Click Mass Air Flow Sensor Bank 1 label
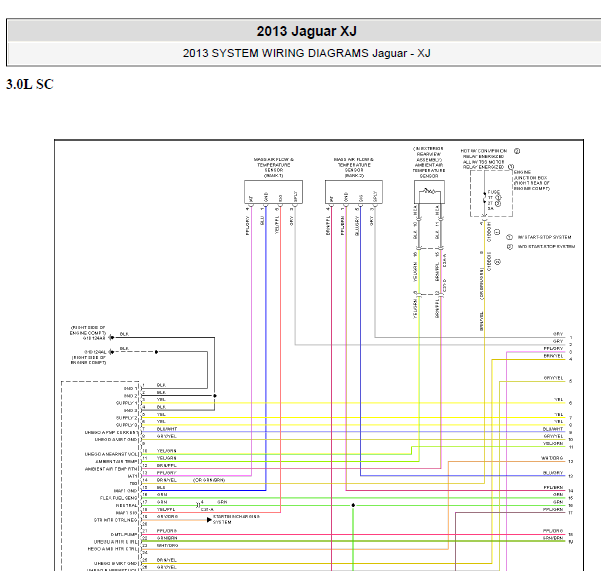601x571 pixels. (x=273, y=167)
